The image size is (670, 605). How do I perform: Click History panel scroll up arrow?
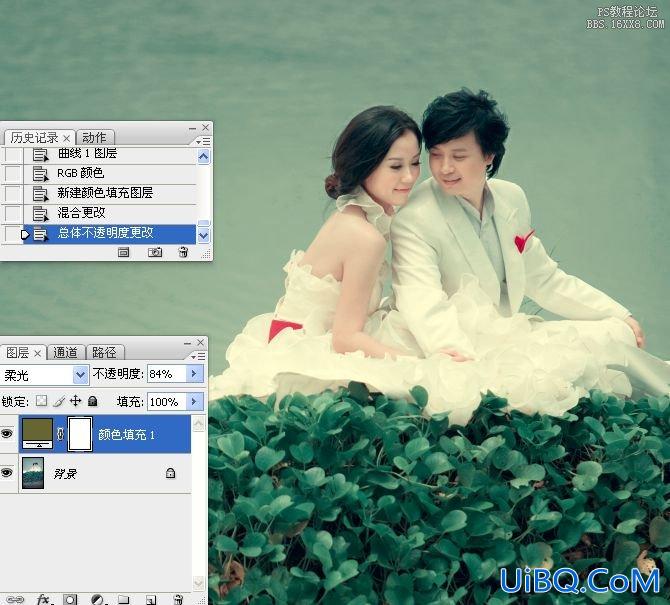coord(203,157)
